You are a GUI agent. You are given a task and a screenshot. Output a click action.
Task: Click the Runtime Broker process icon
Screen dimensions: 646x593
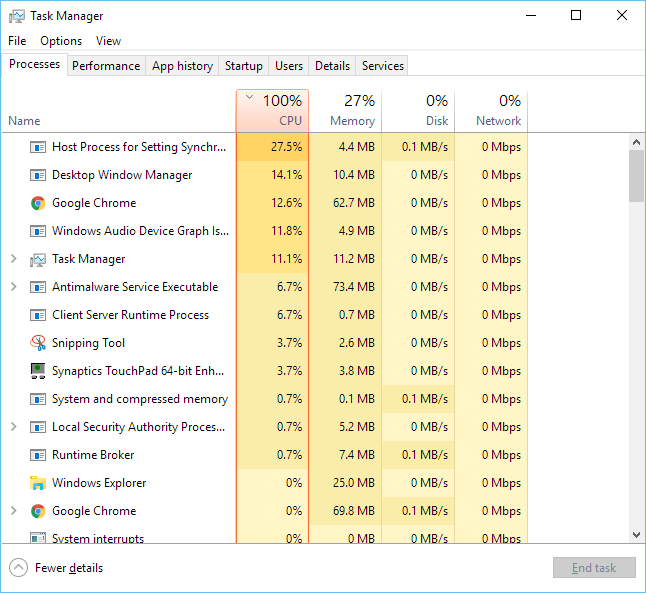tap(38, 455)
